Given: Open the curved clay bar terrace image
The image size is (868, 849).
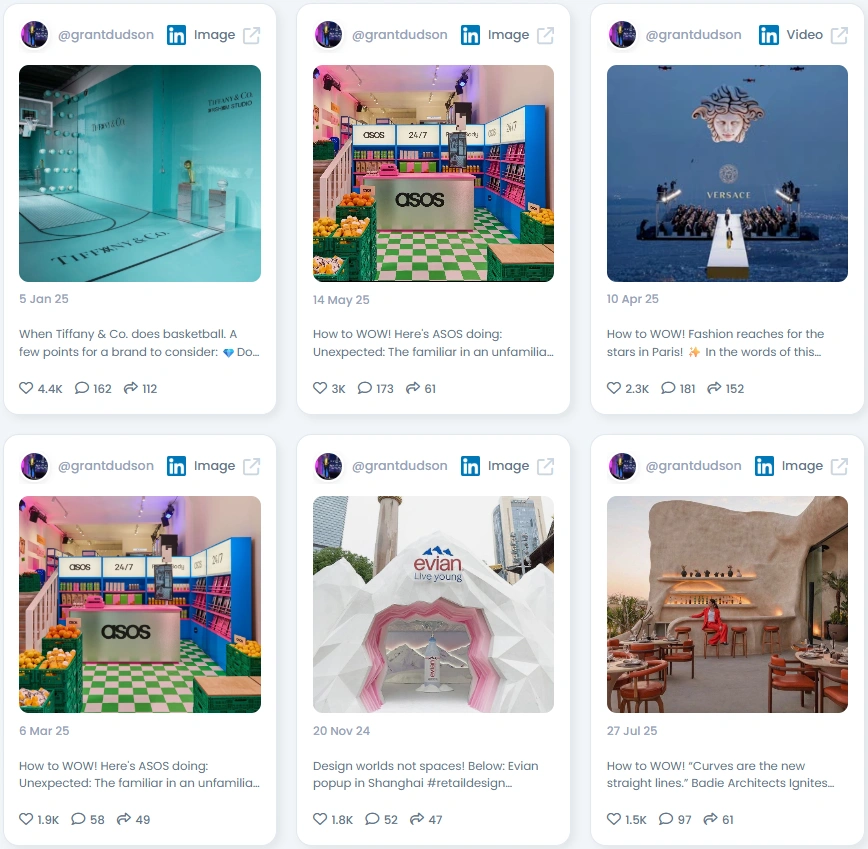Looking at the screenshot, I should 727,604.
